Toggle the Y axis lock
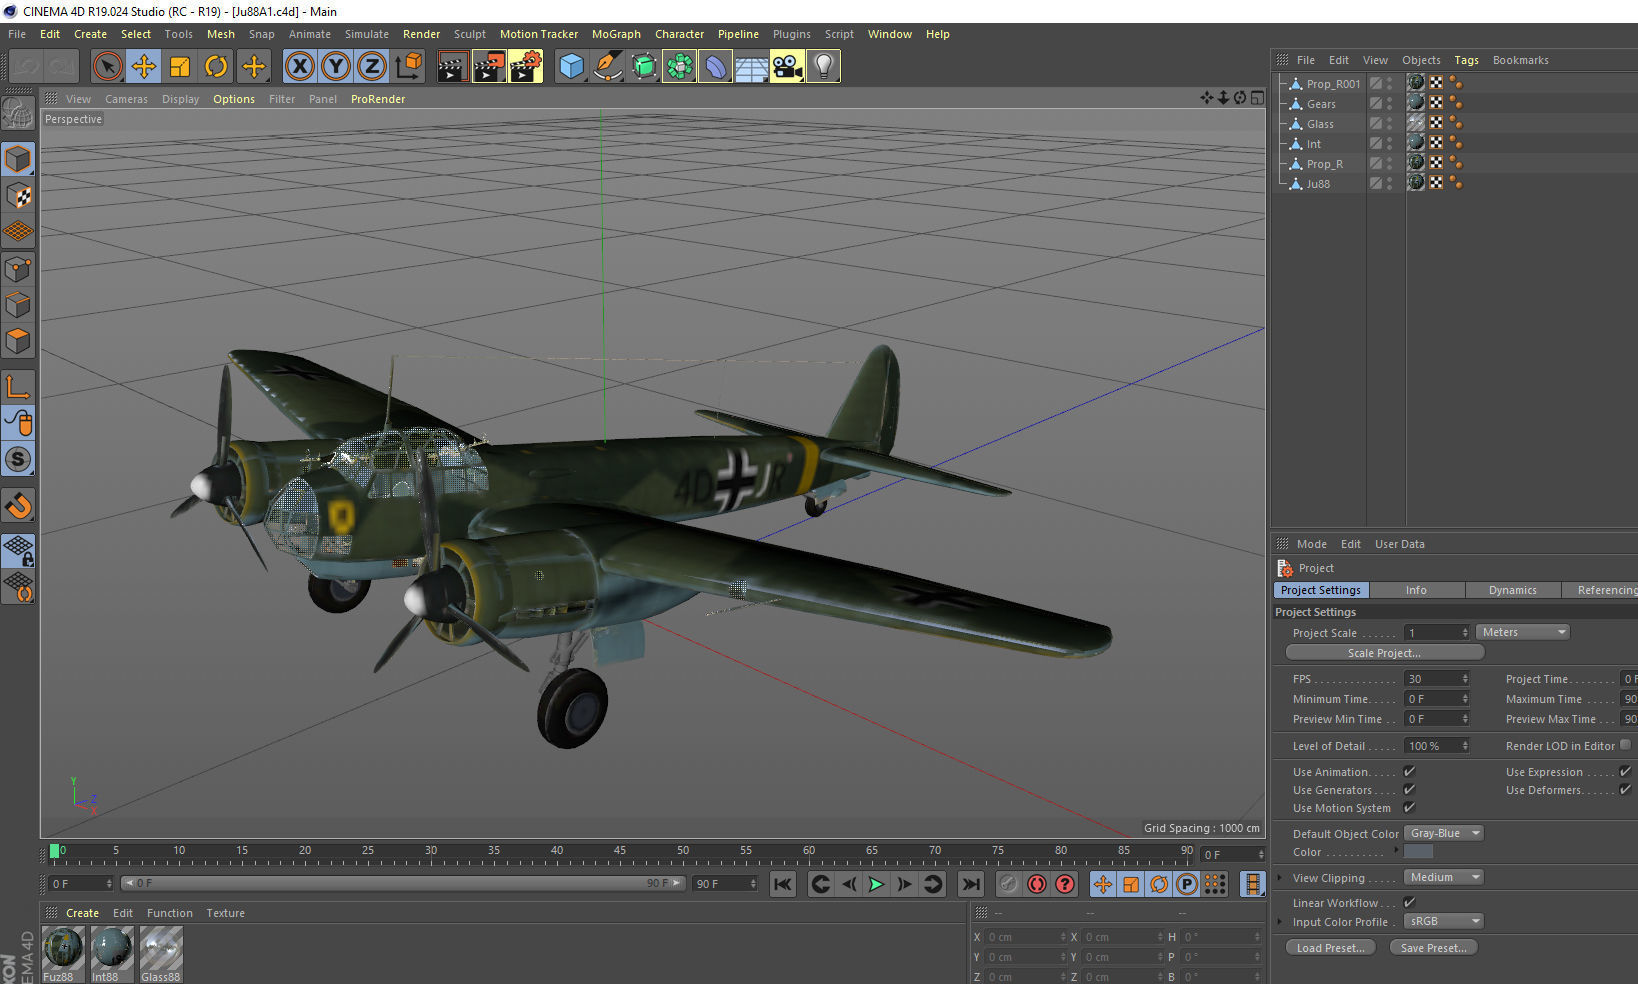 [x=335, y=67]
